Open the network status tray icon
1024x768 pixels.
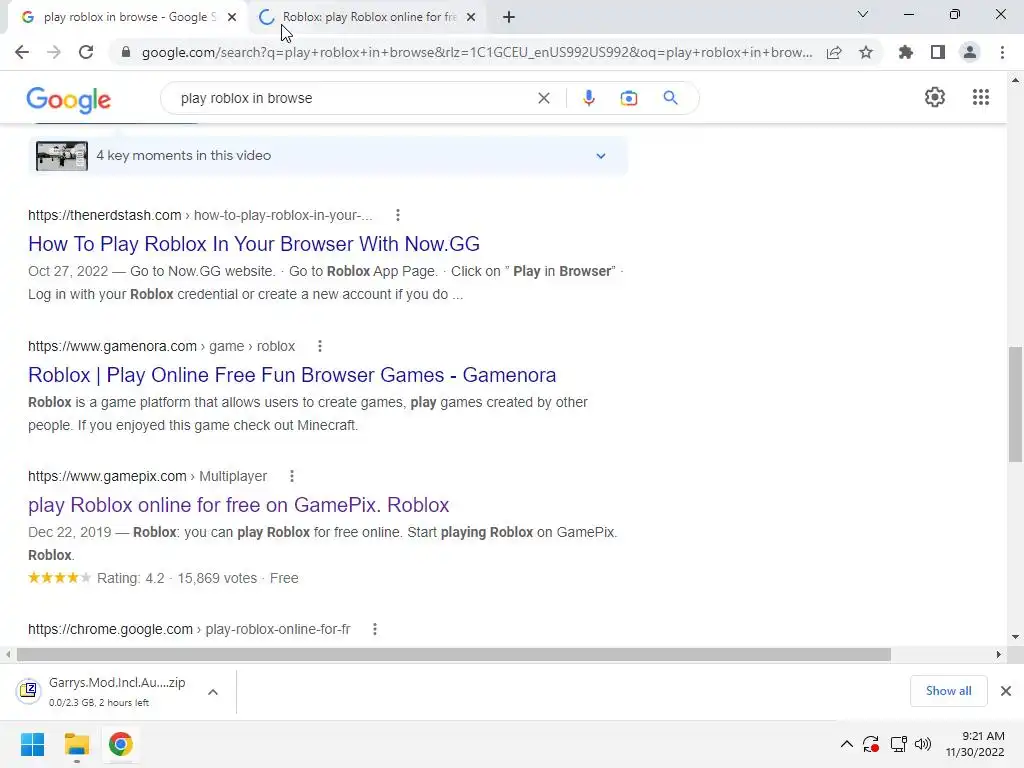point(899,744)
